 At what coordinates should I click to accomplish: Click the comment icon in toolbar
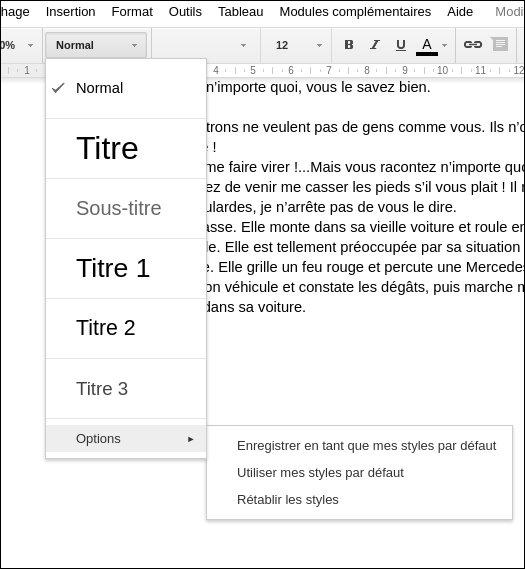[x=500, y=45]
